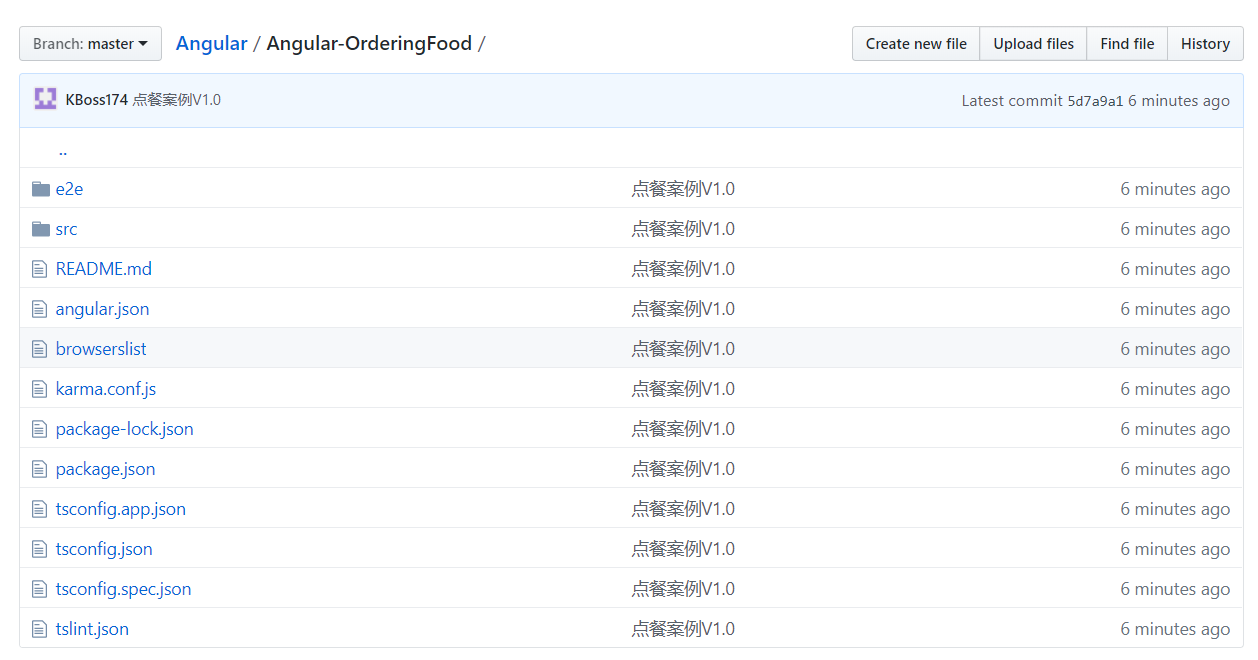Click the Create new file button

coord(916,44)
